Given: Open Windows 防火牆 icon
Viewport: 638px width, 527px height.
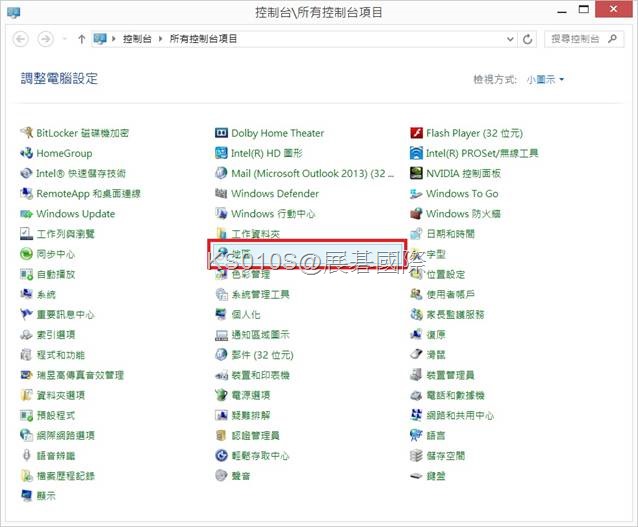Looking at the screenshot, I should point(417,214).
